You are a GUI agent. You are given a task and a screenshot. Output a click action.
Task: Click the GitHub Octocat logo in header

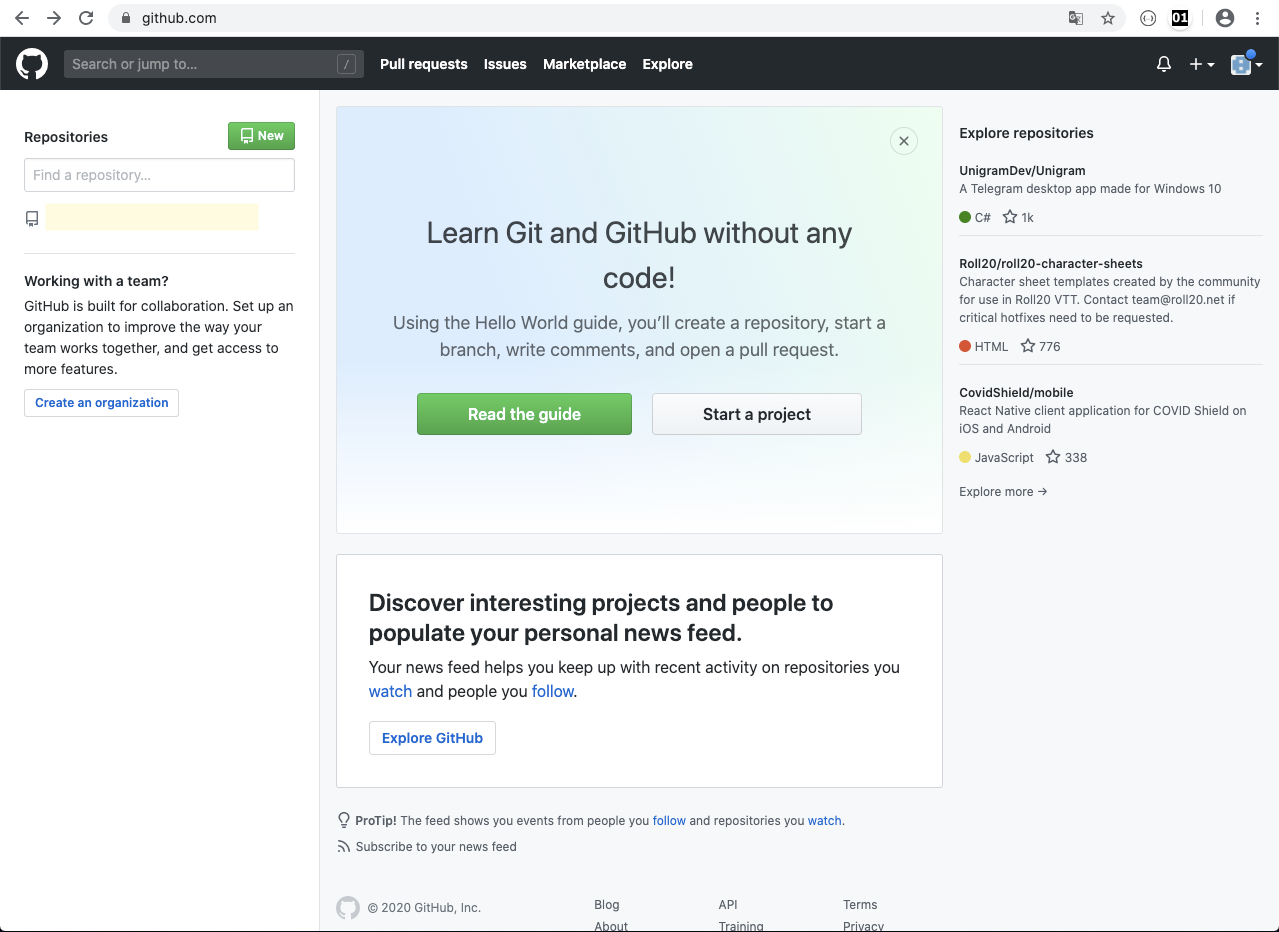pos(32,64)
